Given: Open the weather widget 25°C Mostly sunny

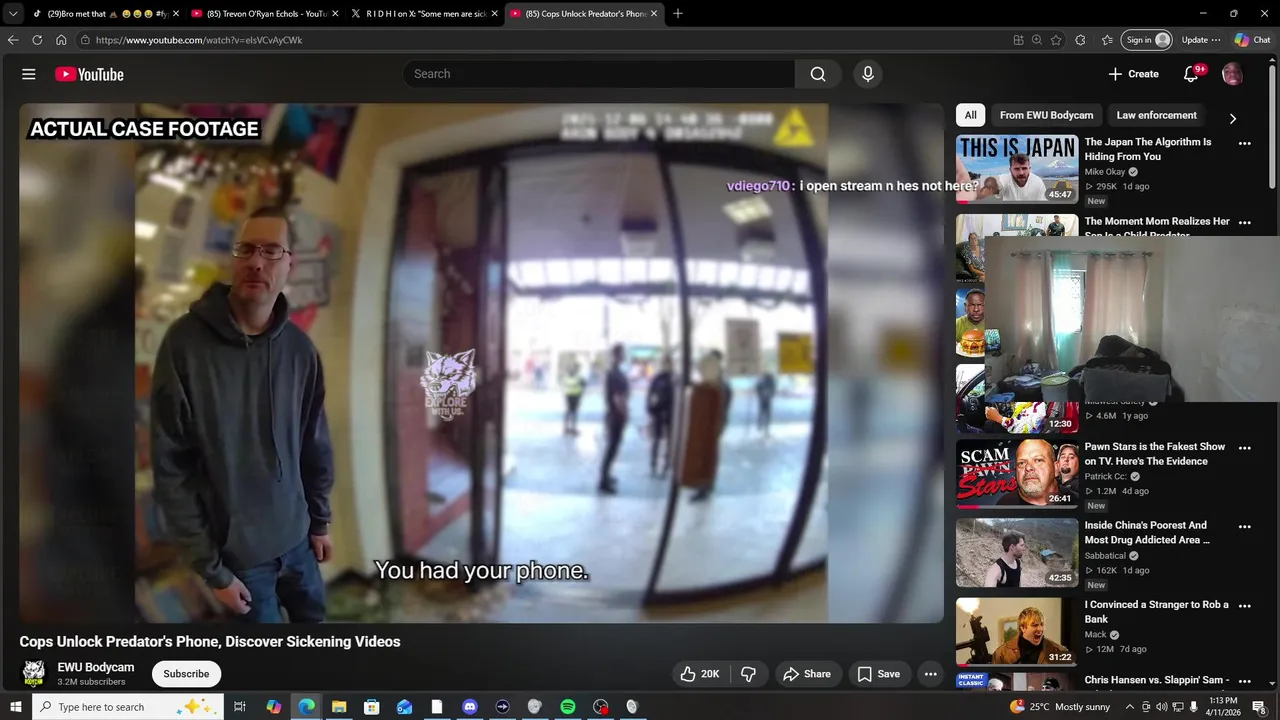Looking at the screenshot, I should point(1061,707).
